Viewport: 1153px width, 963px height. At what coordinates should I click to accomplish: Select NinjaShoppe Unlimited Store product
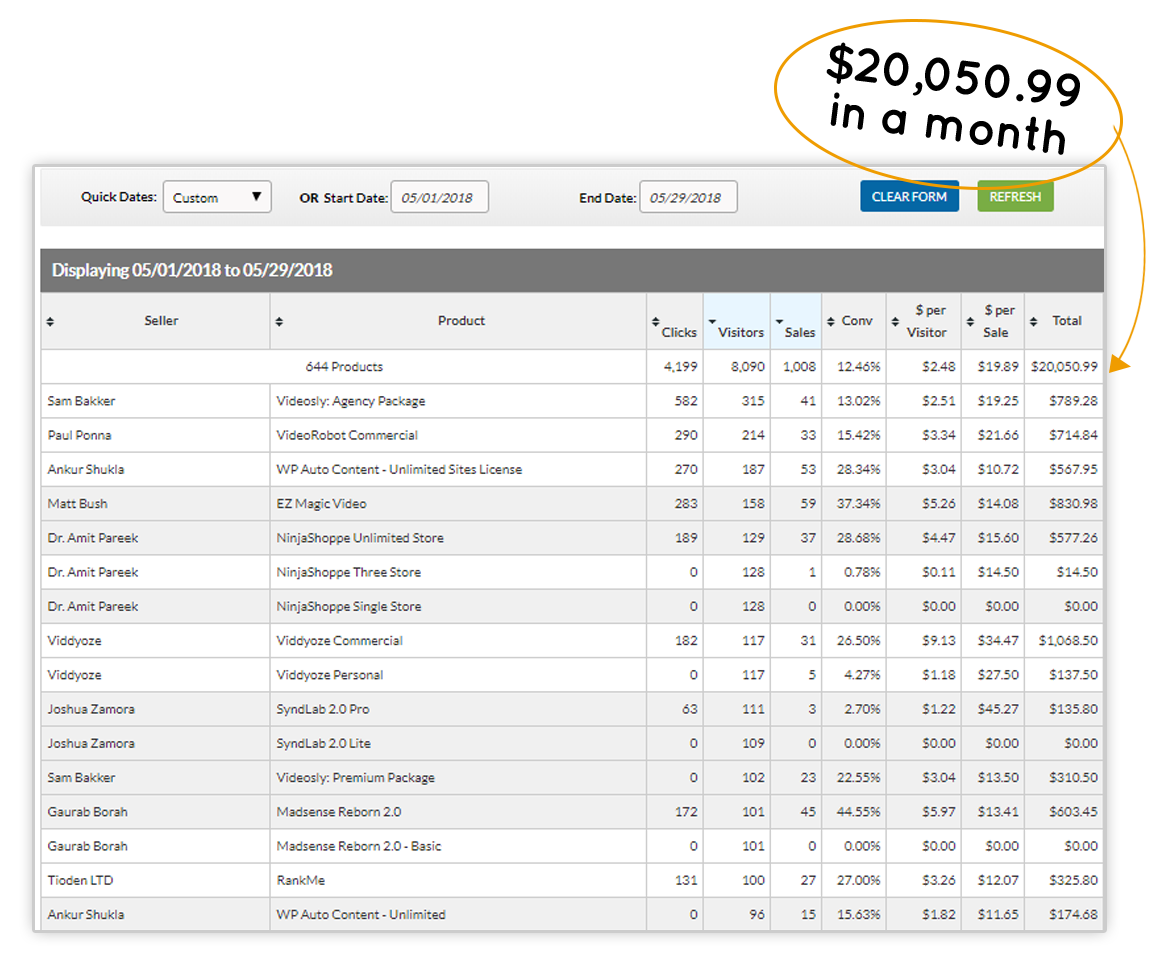tap(458, 538)
